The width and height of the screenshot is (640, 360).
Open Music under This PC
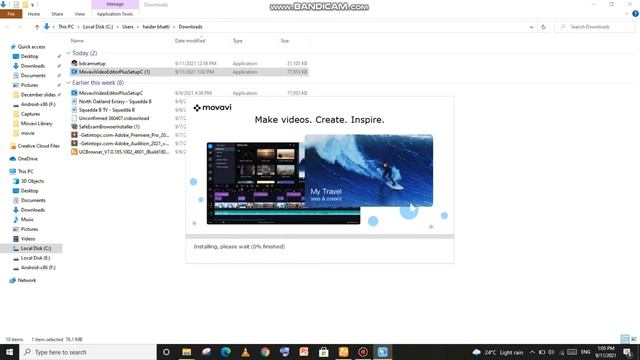pyautogui.click(x=27, y=220)
